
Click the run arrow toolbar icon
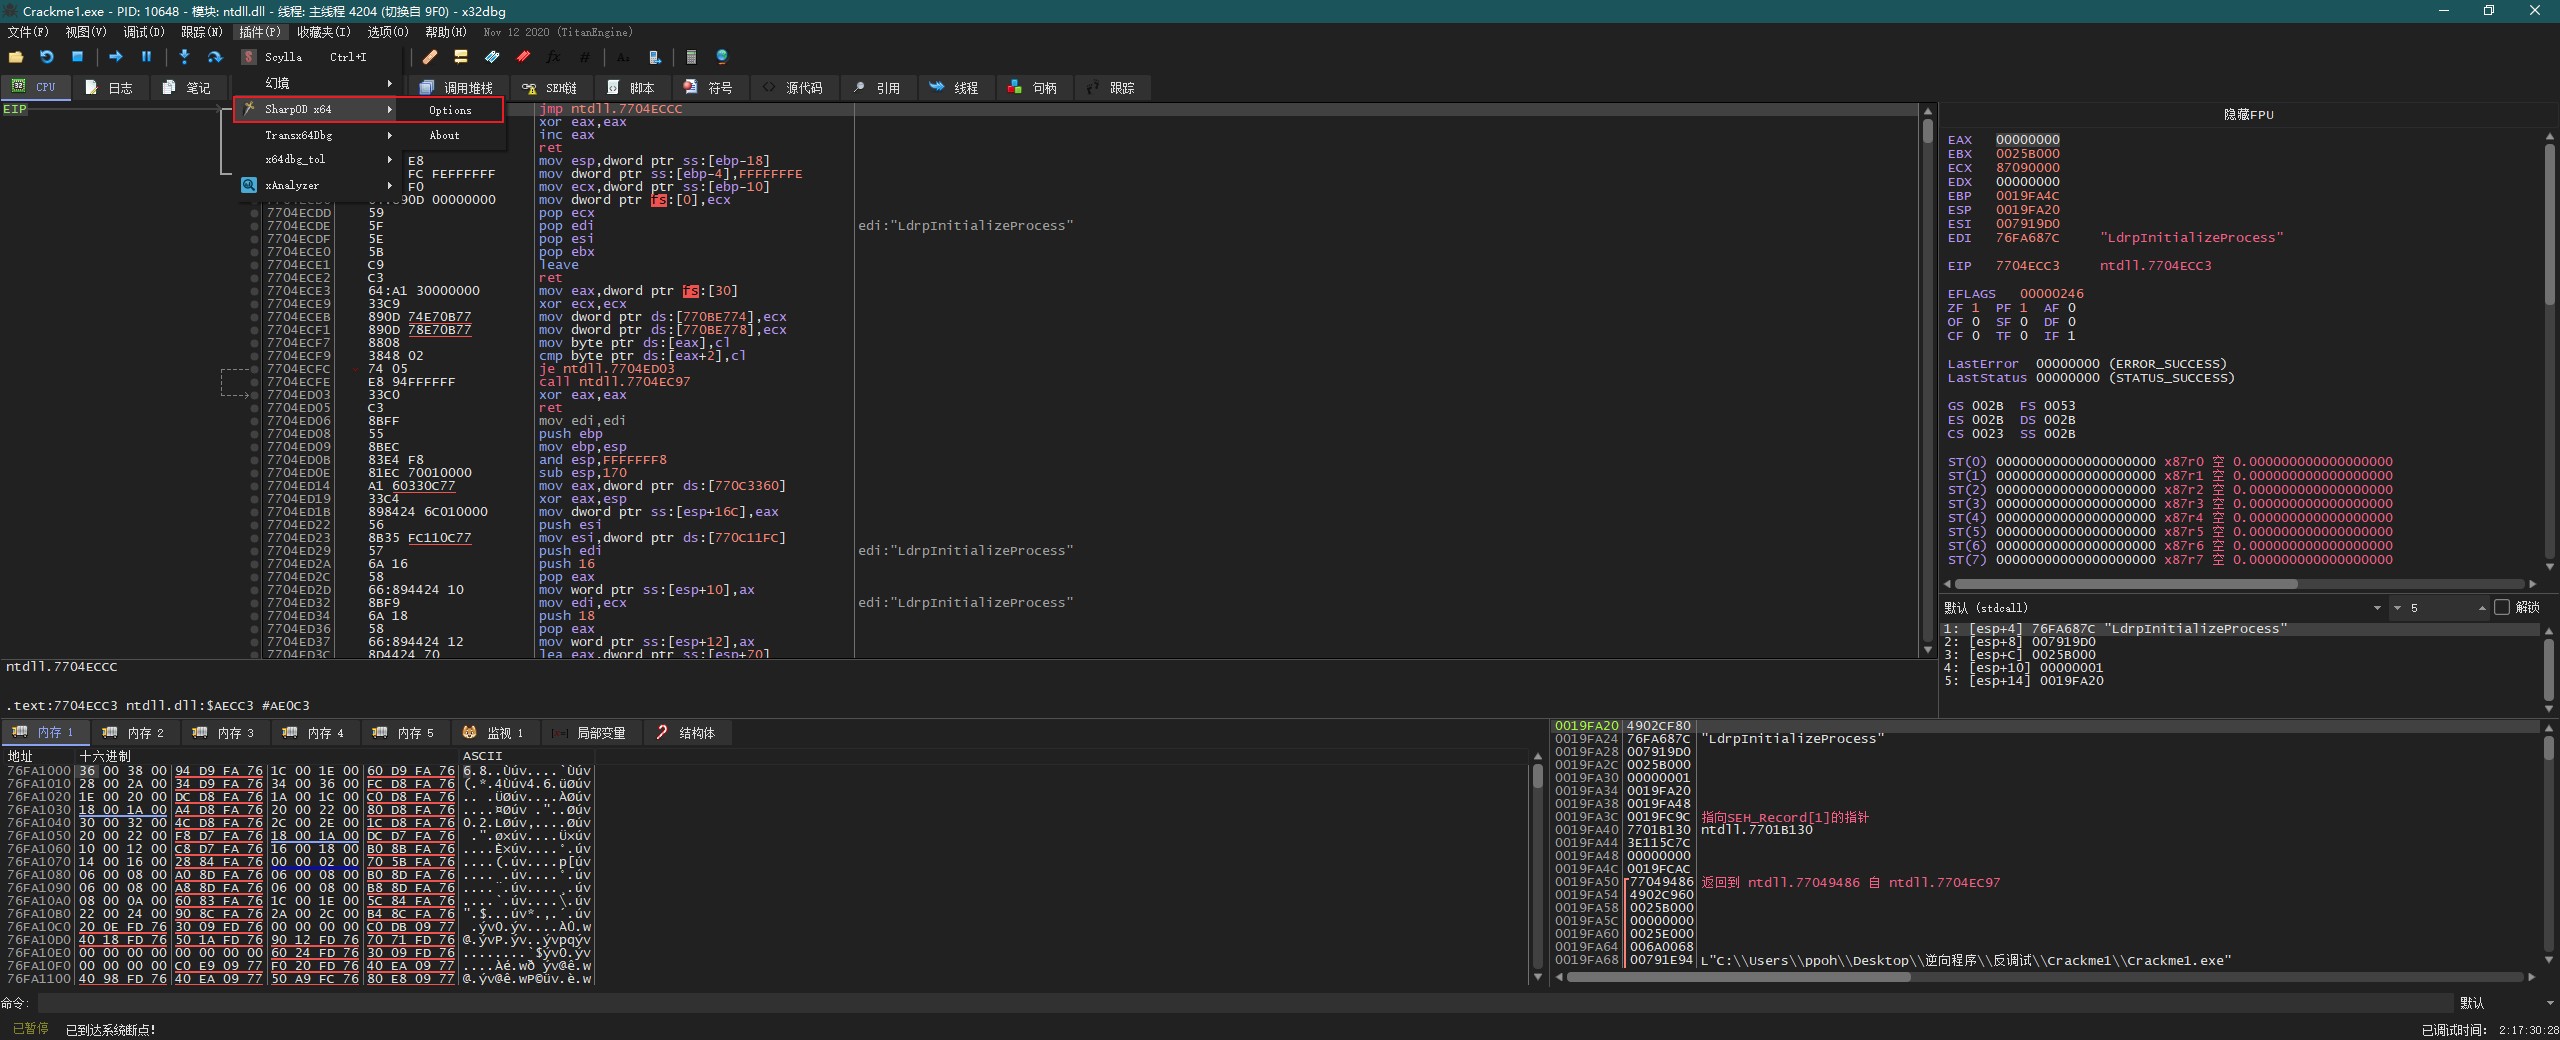tap(115, 57)
